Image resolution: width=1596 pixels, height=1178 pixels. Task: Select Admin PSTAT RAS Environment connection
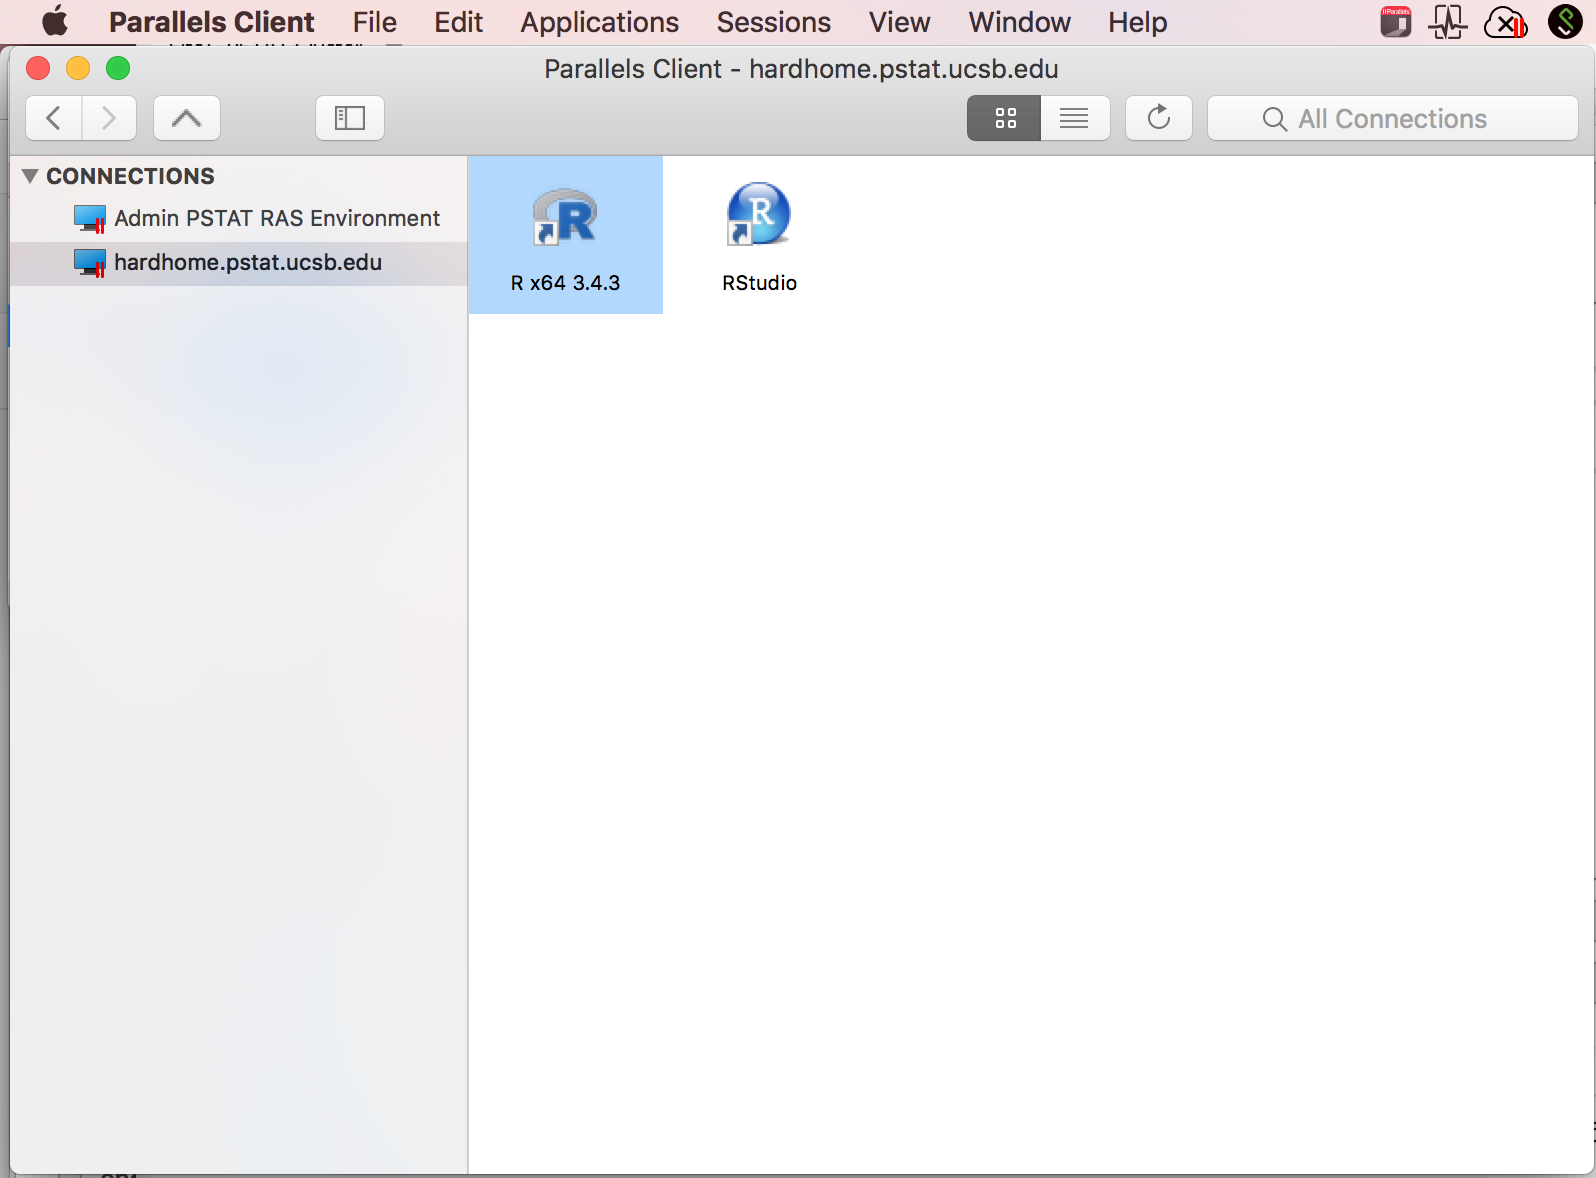(x=238, y=218)
